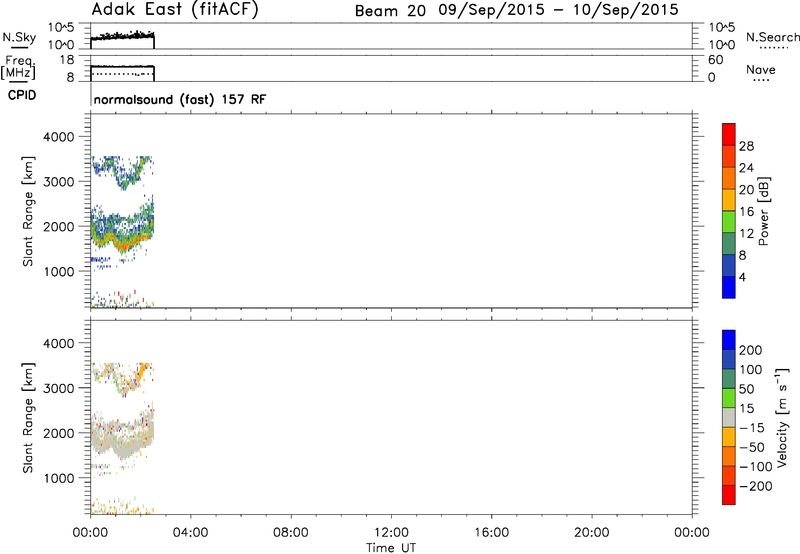Click the '08:00' time tick label
Image resolution: width=800 pixels, height=554 pixels.
[291, 533]
